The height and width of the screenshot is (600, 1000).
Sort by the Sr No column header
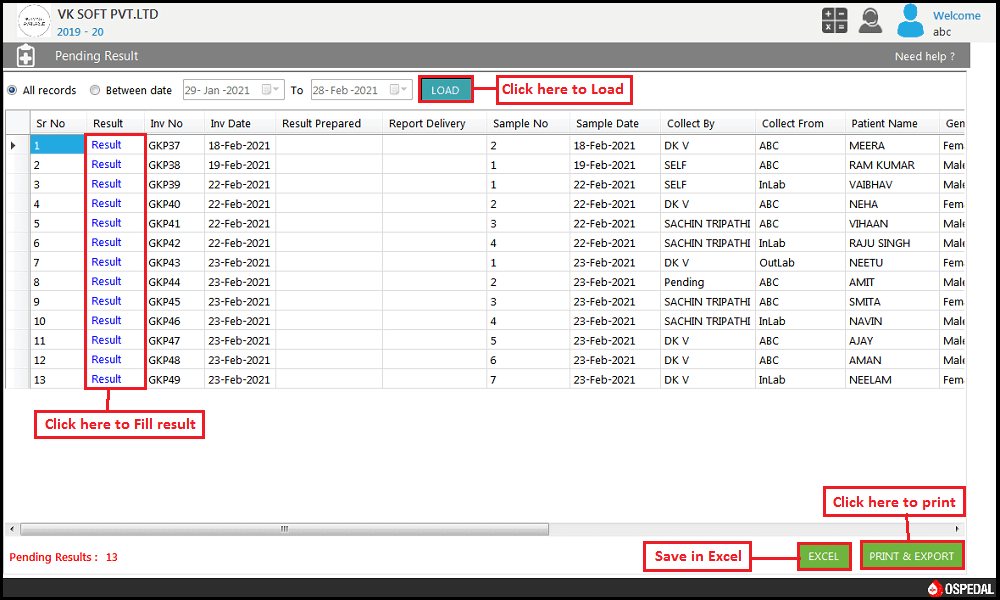coord(57,123)
